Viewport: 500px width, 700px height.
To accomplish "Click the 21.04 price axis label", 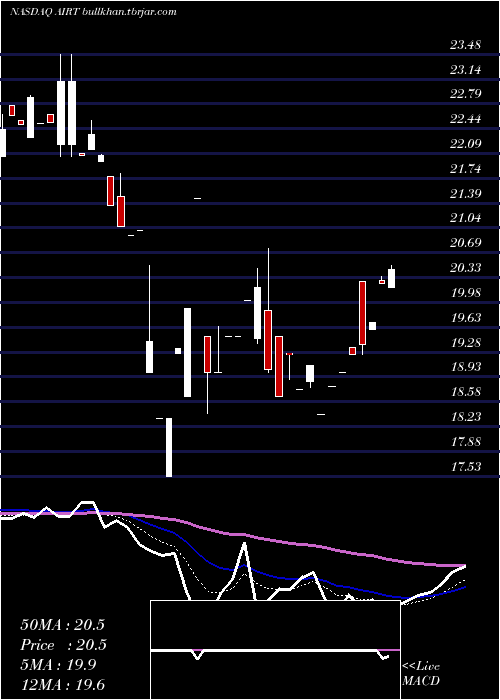I will (x=466, y=218).
